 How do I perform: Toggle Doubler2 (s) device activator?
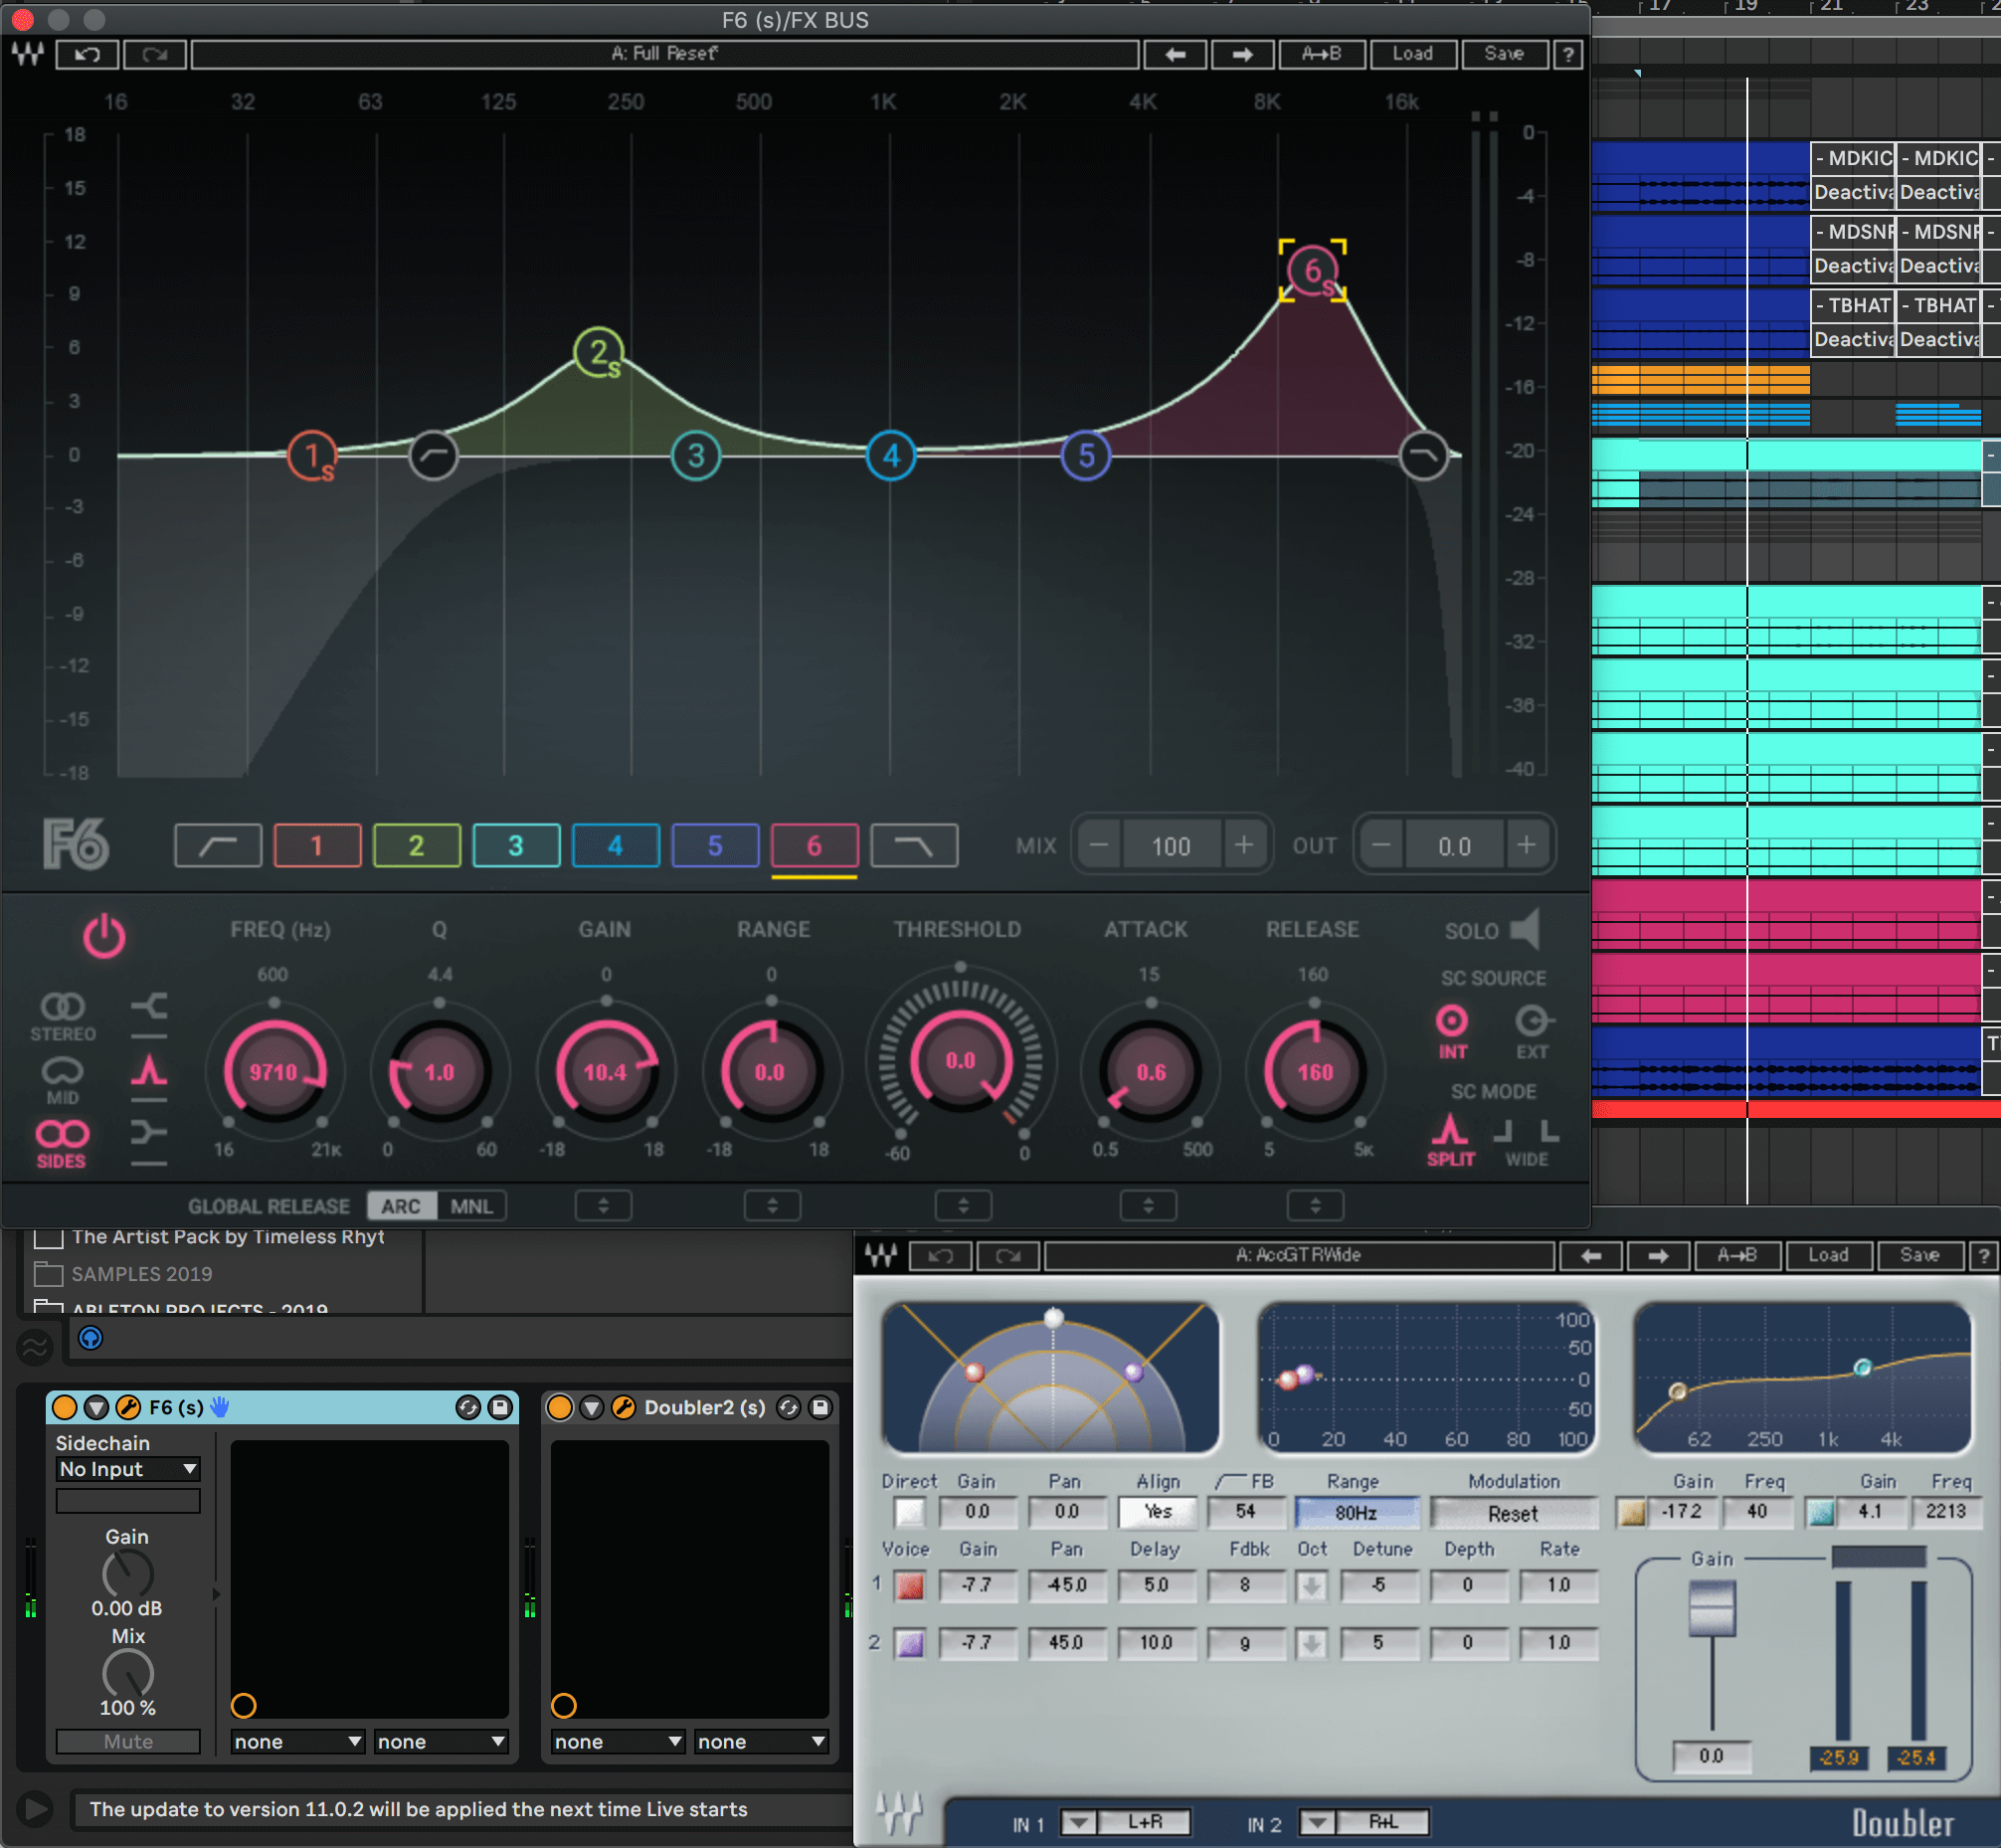[x=560, y=1407]
